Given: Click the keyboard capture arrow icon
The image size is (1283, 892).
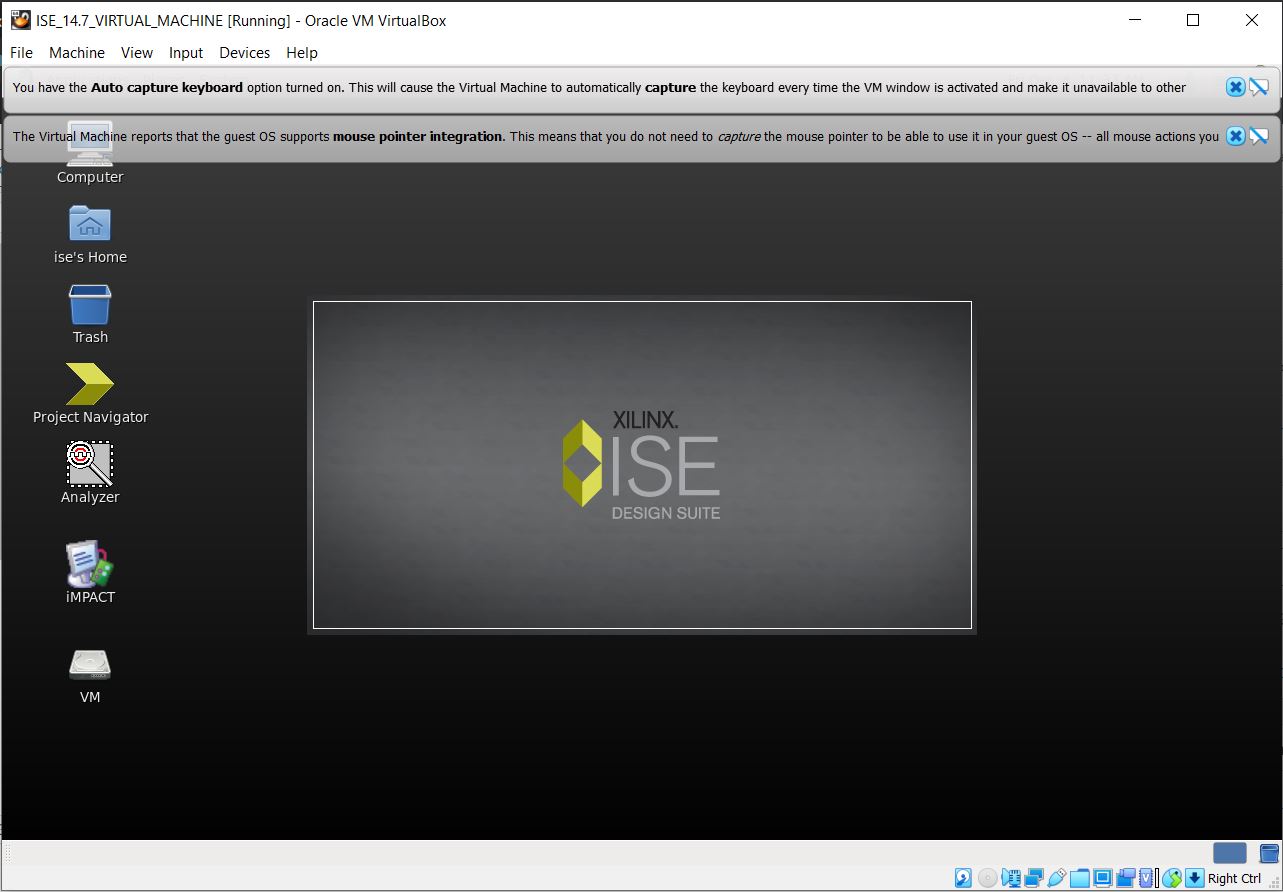Looking at the screenshot, I should coord(1195,878).
